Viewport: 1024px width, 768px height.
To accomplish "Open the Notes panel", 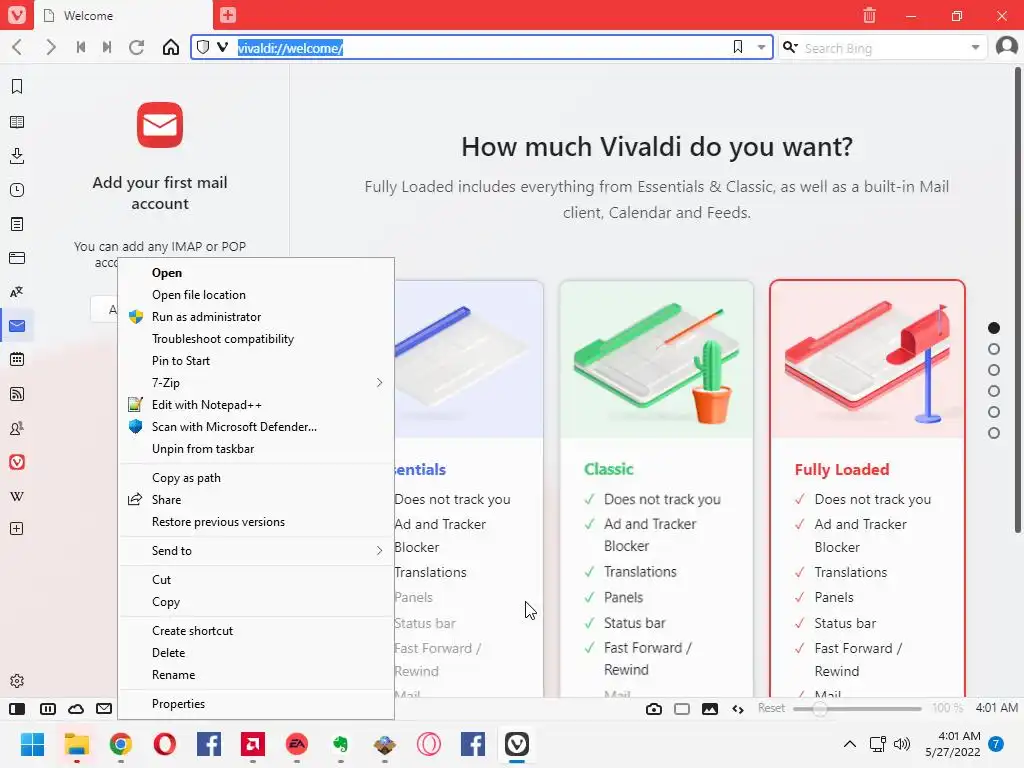I will coord(17,224).
